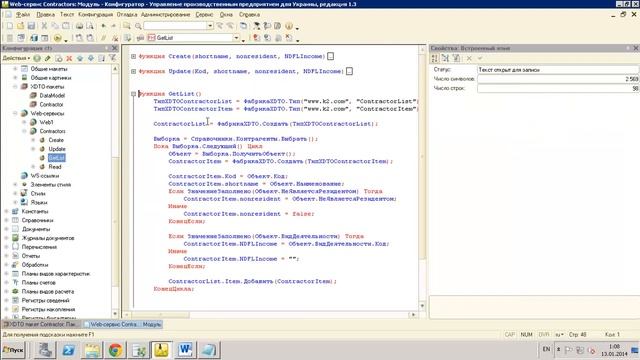The image size is (640, 360).
Task: Click the Статус field in the Properties panel
Action: coord(558,70)
